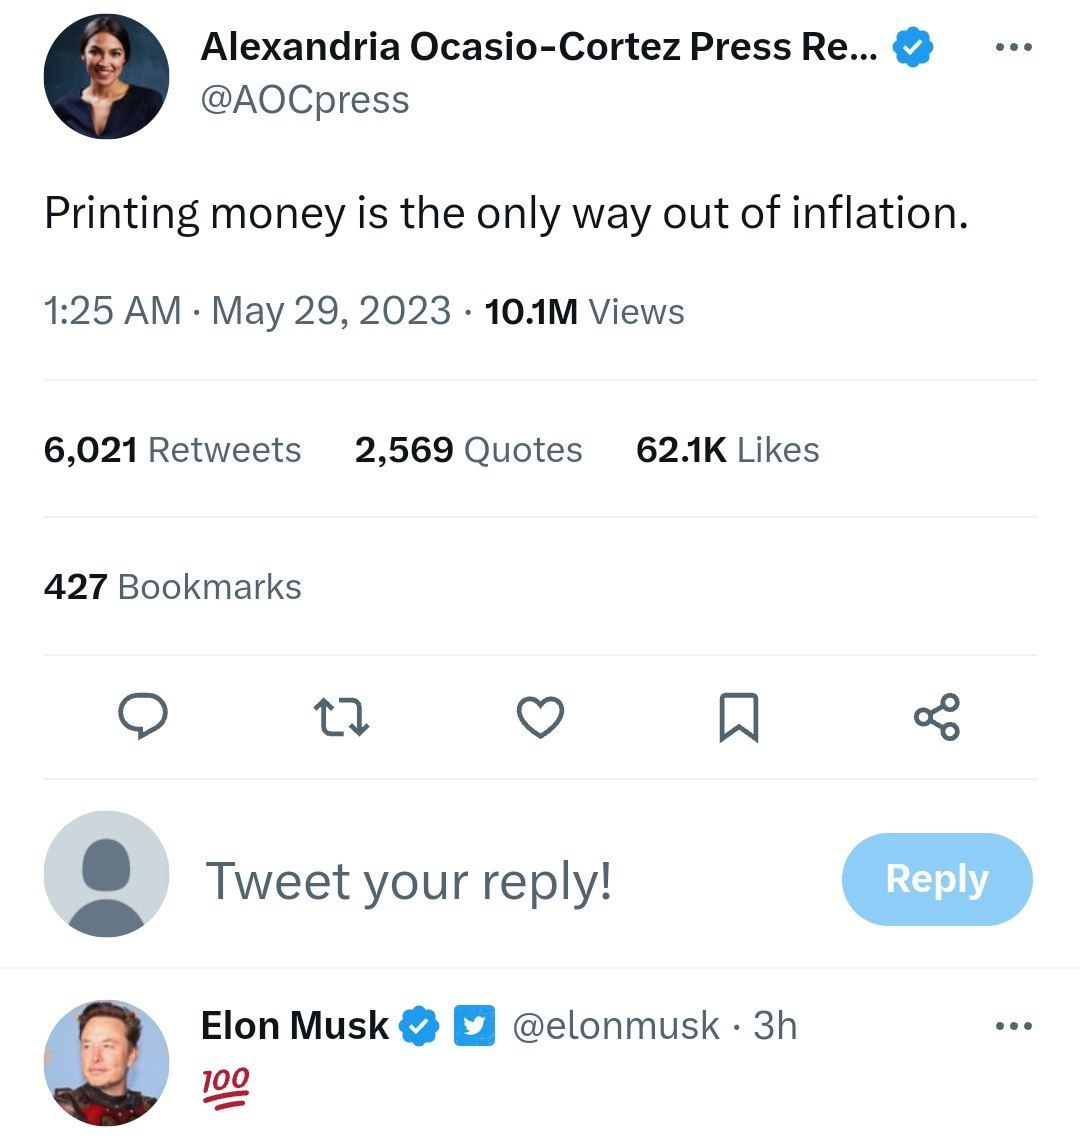Viewport: 1080px width, 1142px height.
Task: View the 6,021 Retweets list
Action: tap(172, 450)
